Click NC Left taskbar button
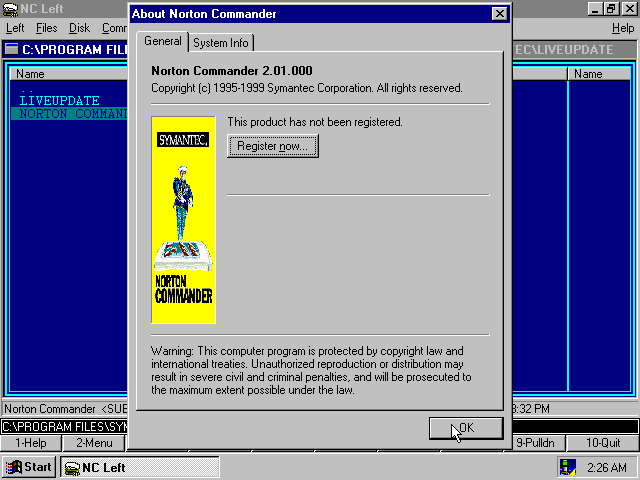640x480 pixels. click(x=140, y=467)
